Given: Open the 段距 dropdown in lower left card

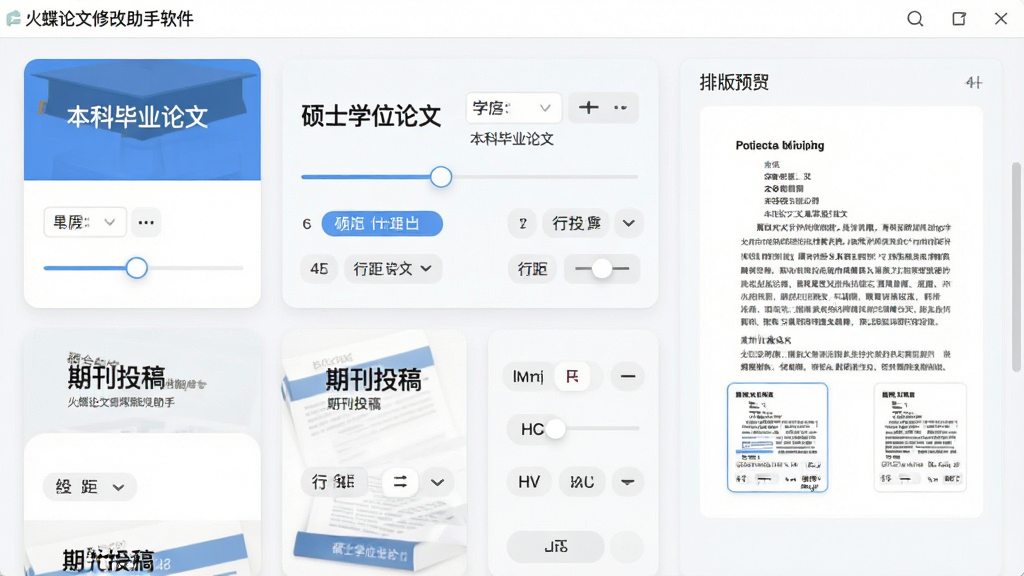Looking at the screenshot, I should click(x=90, y=487).
